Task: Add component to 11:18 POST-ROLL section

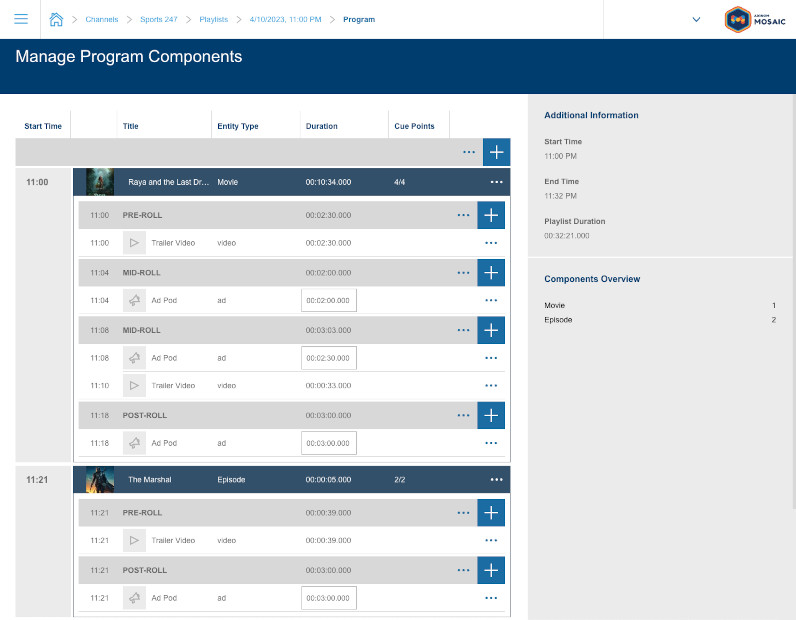Action: [x=491, y=415]
